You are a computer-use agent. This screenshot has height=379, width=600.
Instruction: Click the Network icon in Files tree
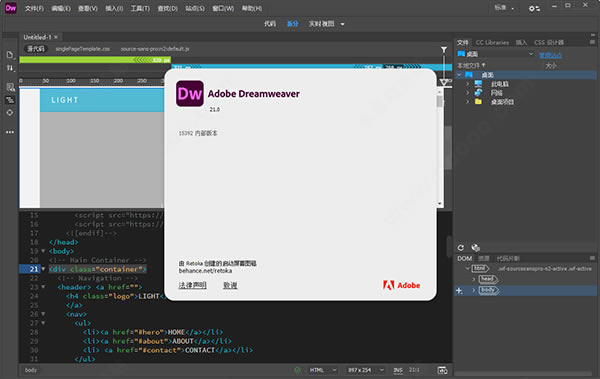tap(478, 93)
